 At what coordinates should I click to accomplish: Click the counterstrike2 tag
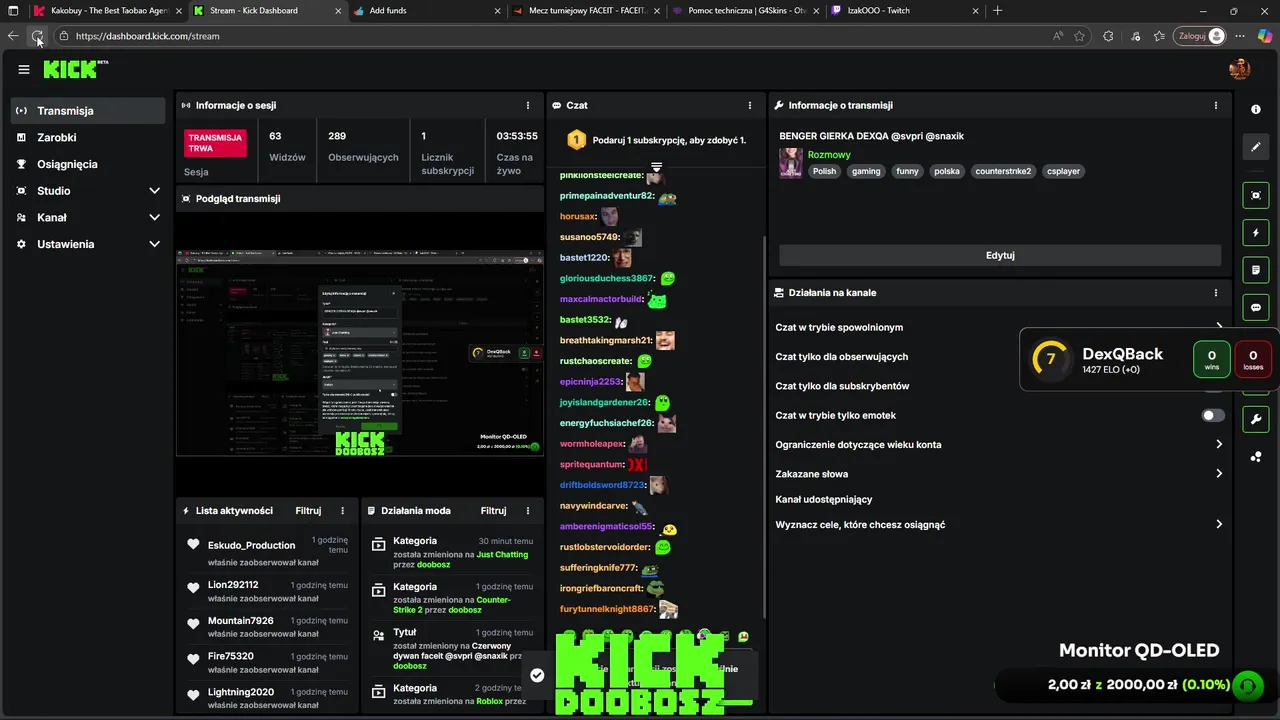pyautogui.click(x=1003, y=171)
